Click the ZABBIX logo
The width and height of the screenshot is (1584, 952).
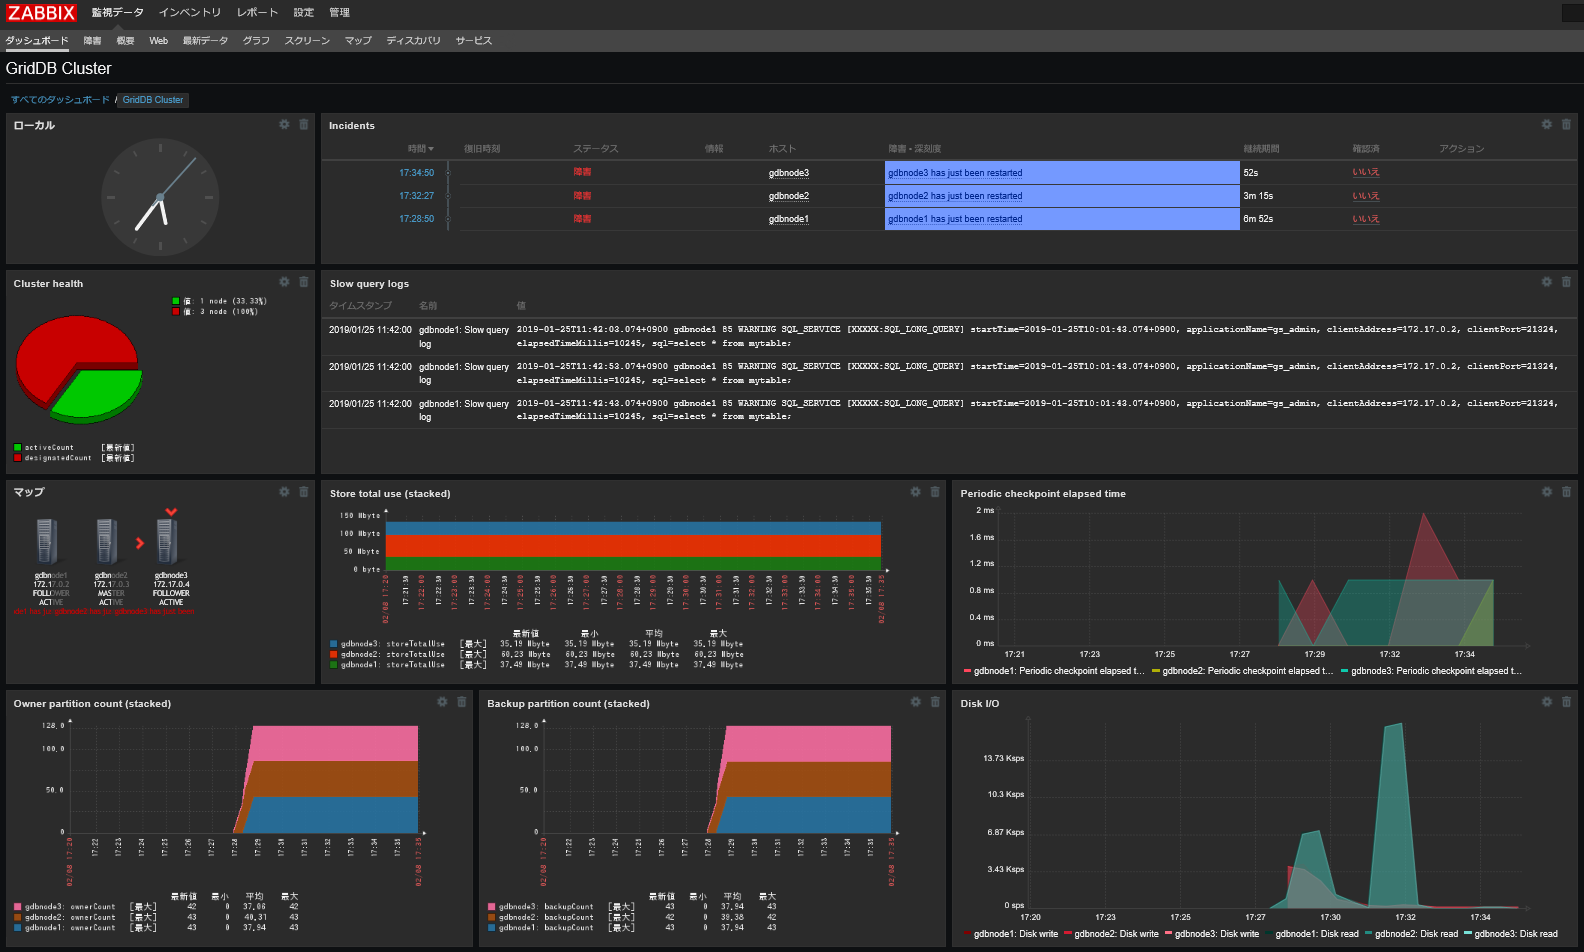[42, 13]
